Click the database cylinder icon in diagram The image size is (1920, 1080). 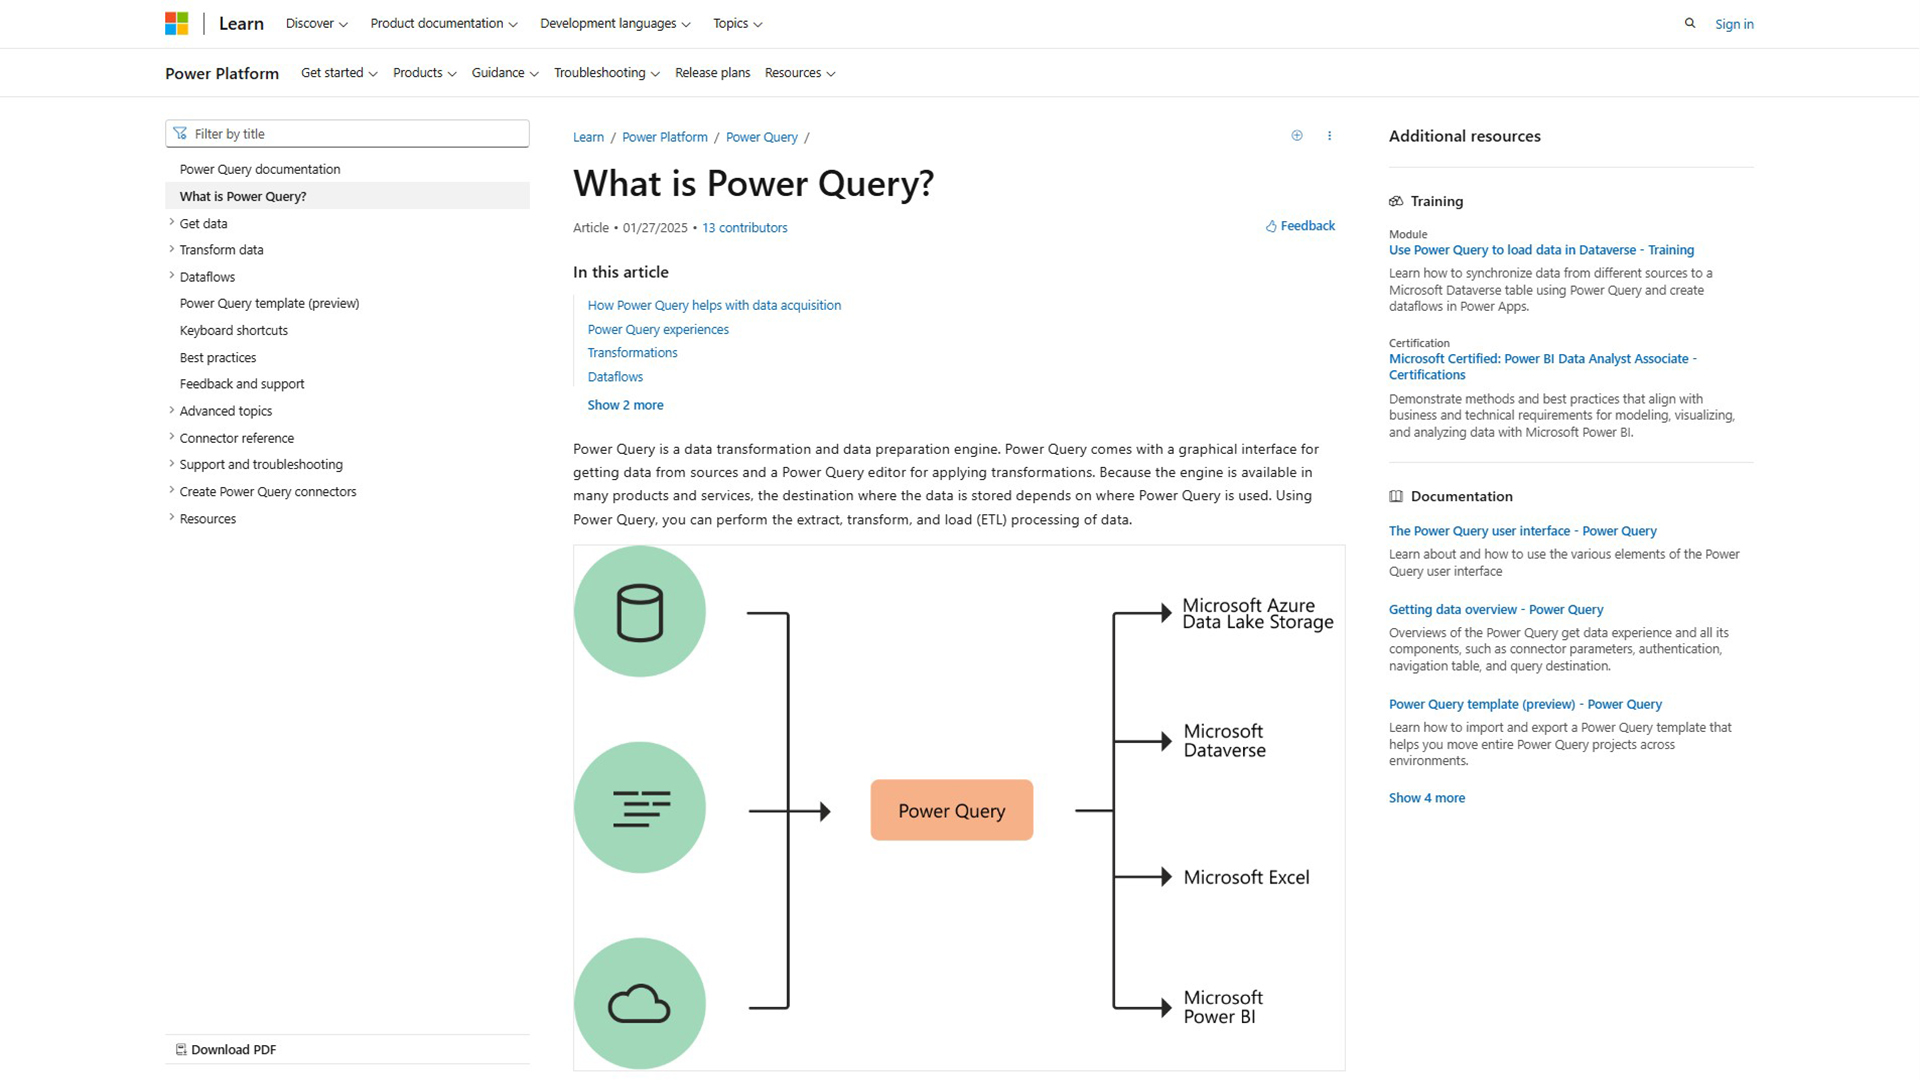click(x=640, y=612)
